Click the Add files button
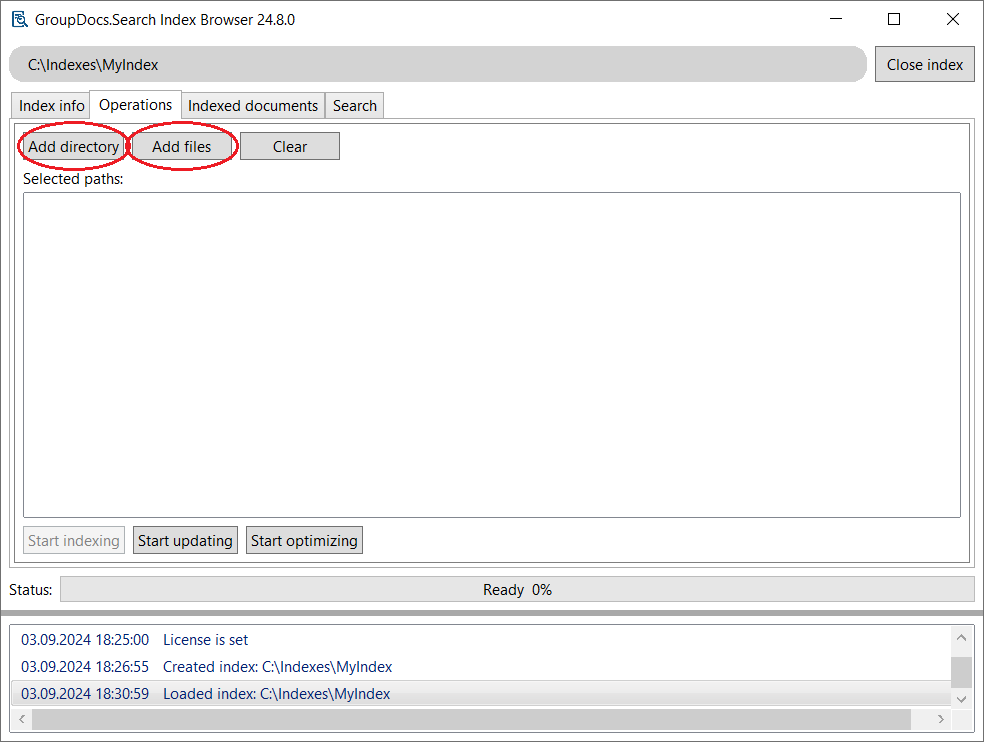The height and width of the screenshot is (742, 984). 182,147
